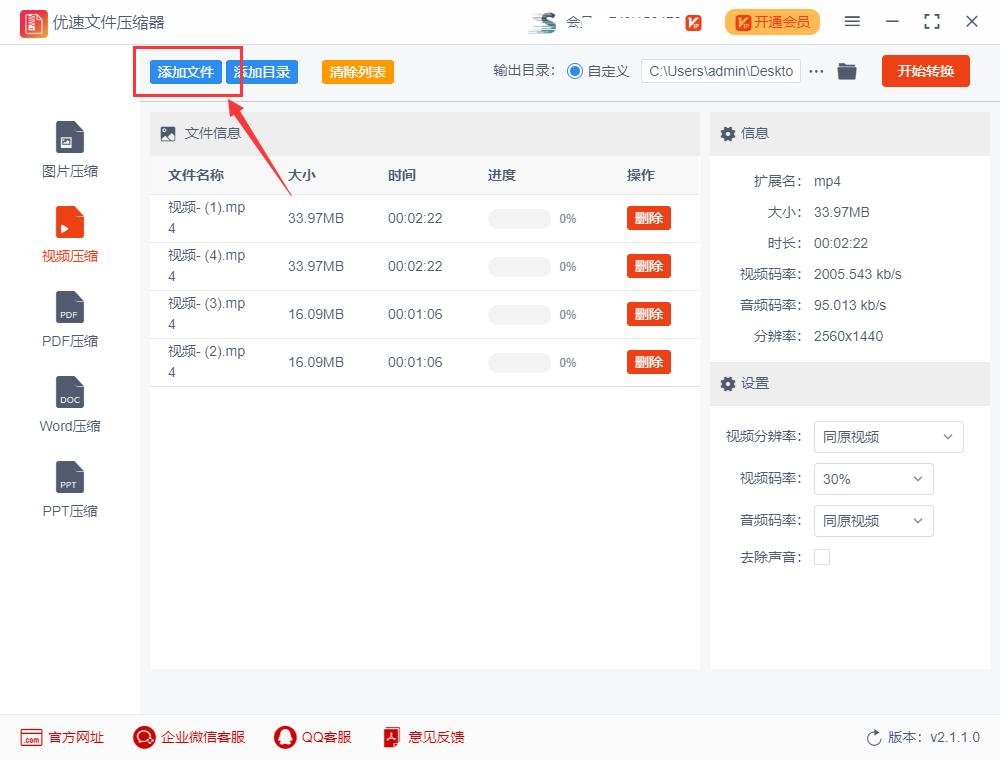Click the 开通会员 membership button
Image resolution: width=1000 pixels, height=760 pixels.
[772, 21]
